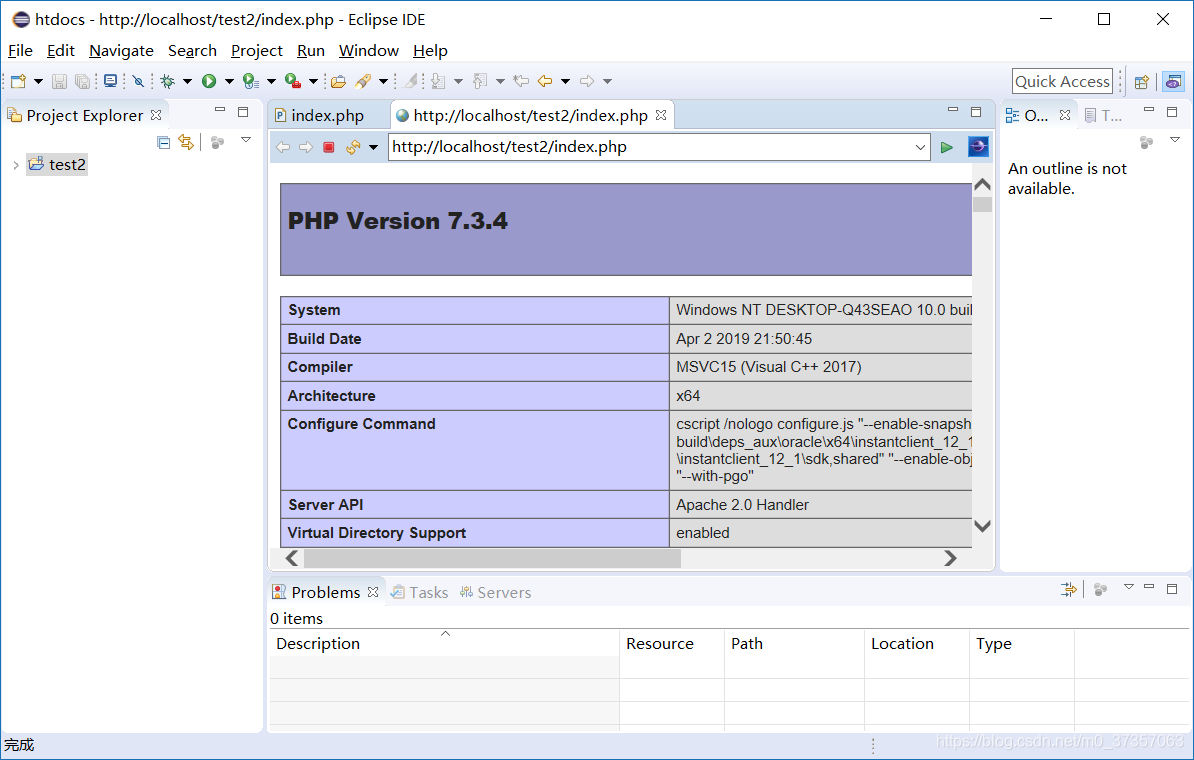Screen dimensions: 1194x760
Task: Click the Open Perspective icon
Action: [x=1141, y=82]
